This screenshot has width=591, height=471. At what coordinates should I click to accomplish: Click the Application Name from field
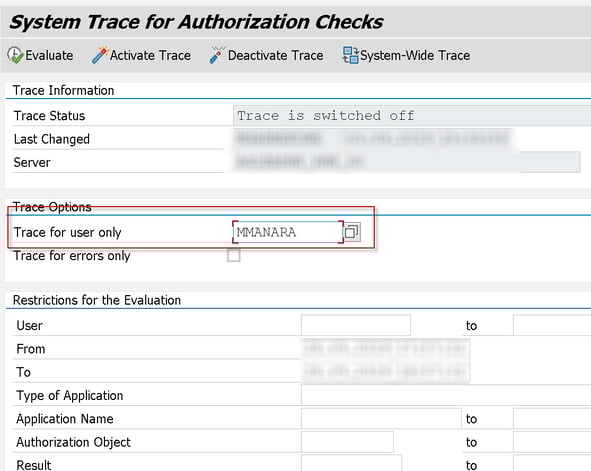381,419
